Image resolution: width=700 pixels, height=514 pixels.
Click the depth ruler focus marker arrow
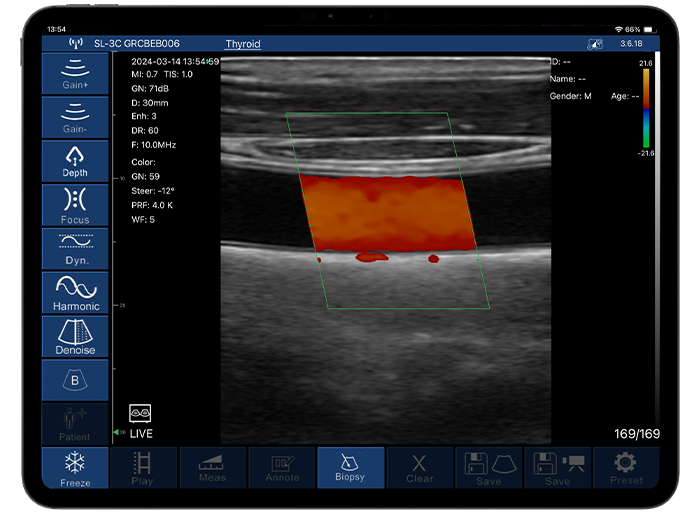(x=117, y=432)
